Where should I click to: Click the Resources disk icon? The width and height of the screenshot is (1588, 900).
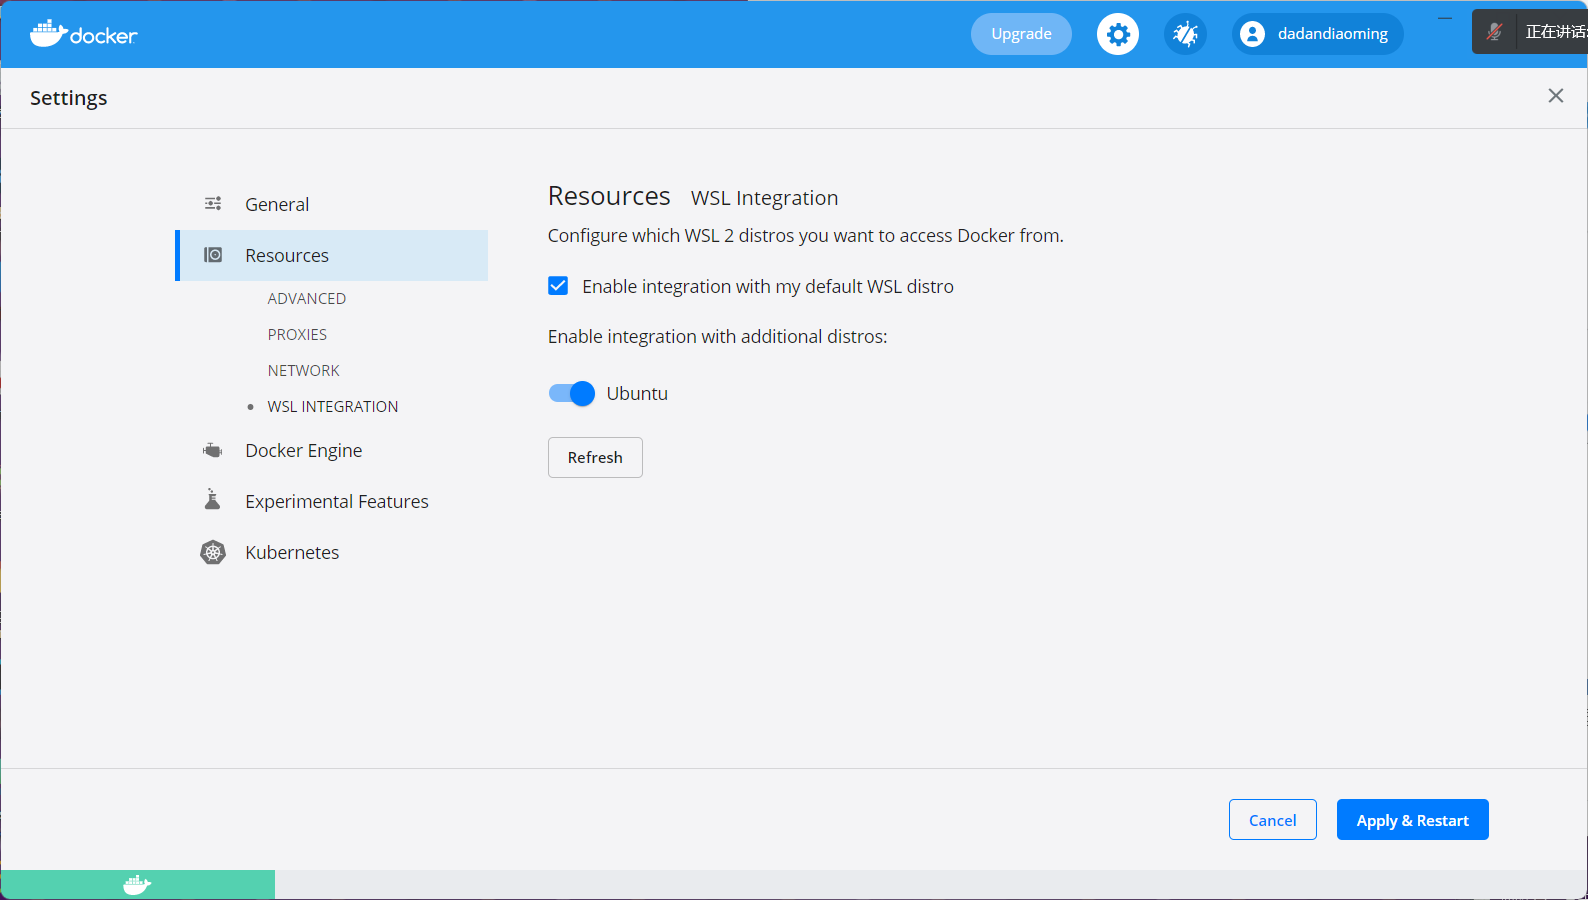213,255
